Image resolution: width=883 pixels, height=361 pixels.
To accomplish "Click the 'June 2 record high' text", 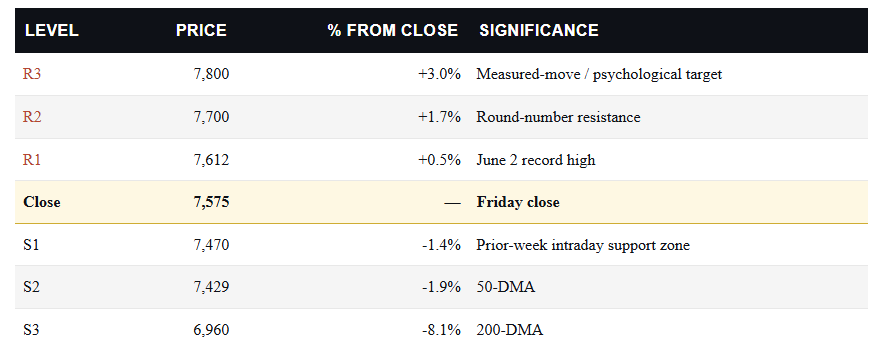I will click(x=536, y=160).
